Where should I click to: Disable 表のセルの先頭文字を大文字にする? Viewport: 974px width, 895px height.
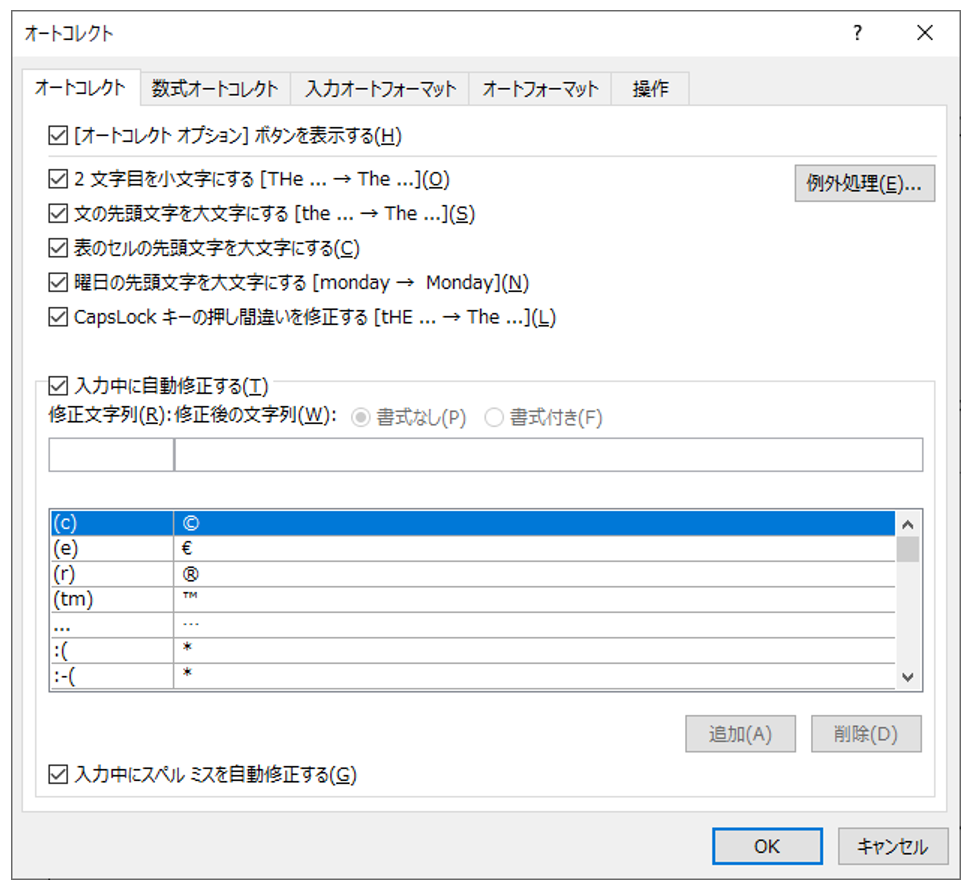(x=57, y=248)
